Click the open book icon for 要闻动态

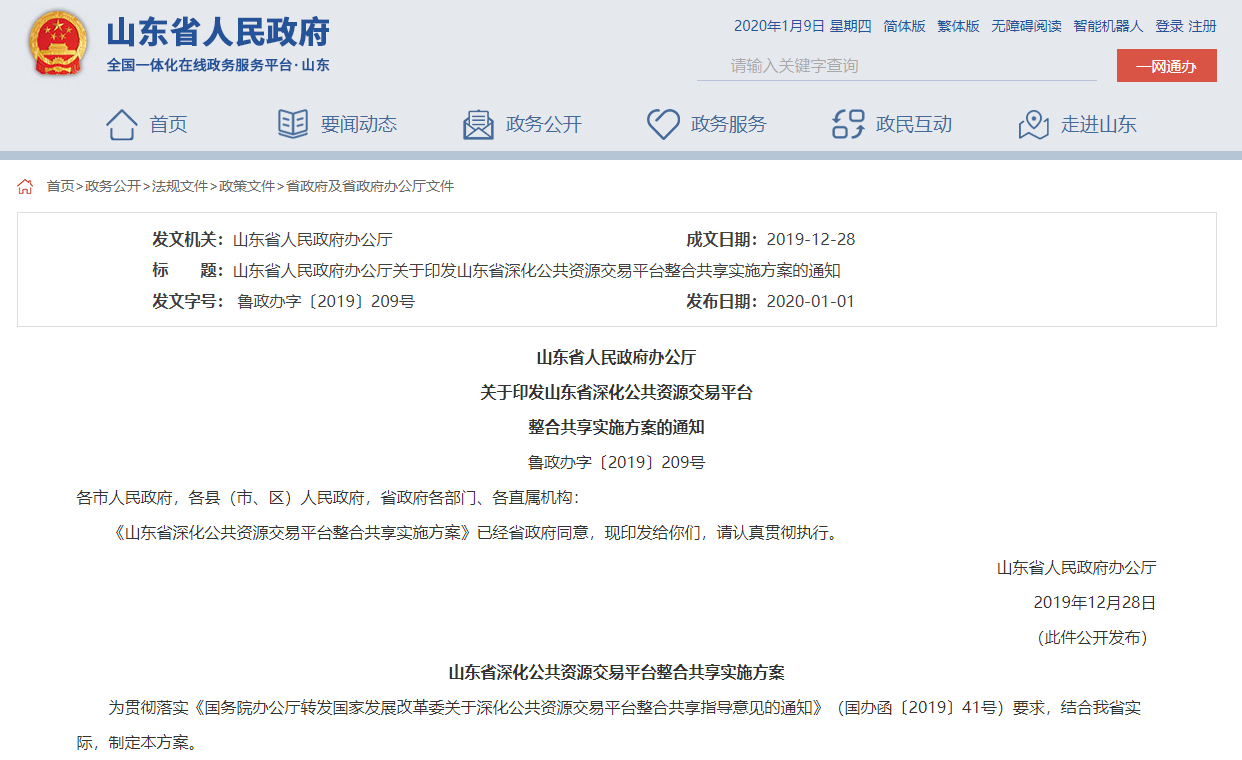coord(292,125)
